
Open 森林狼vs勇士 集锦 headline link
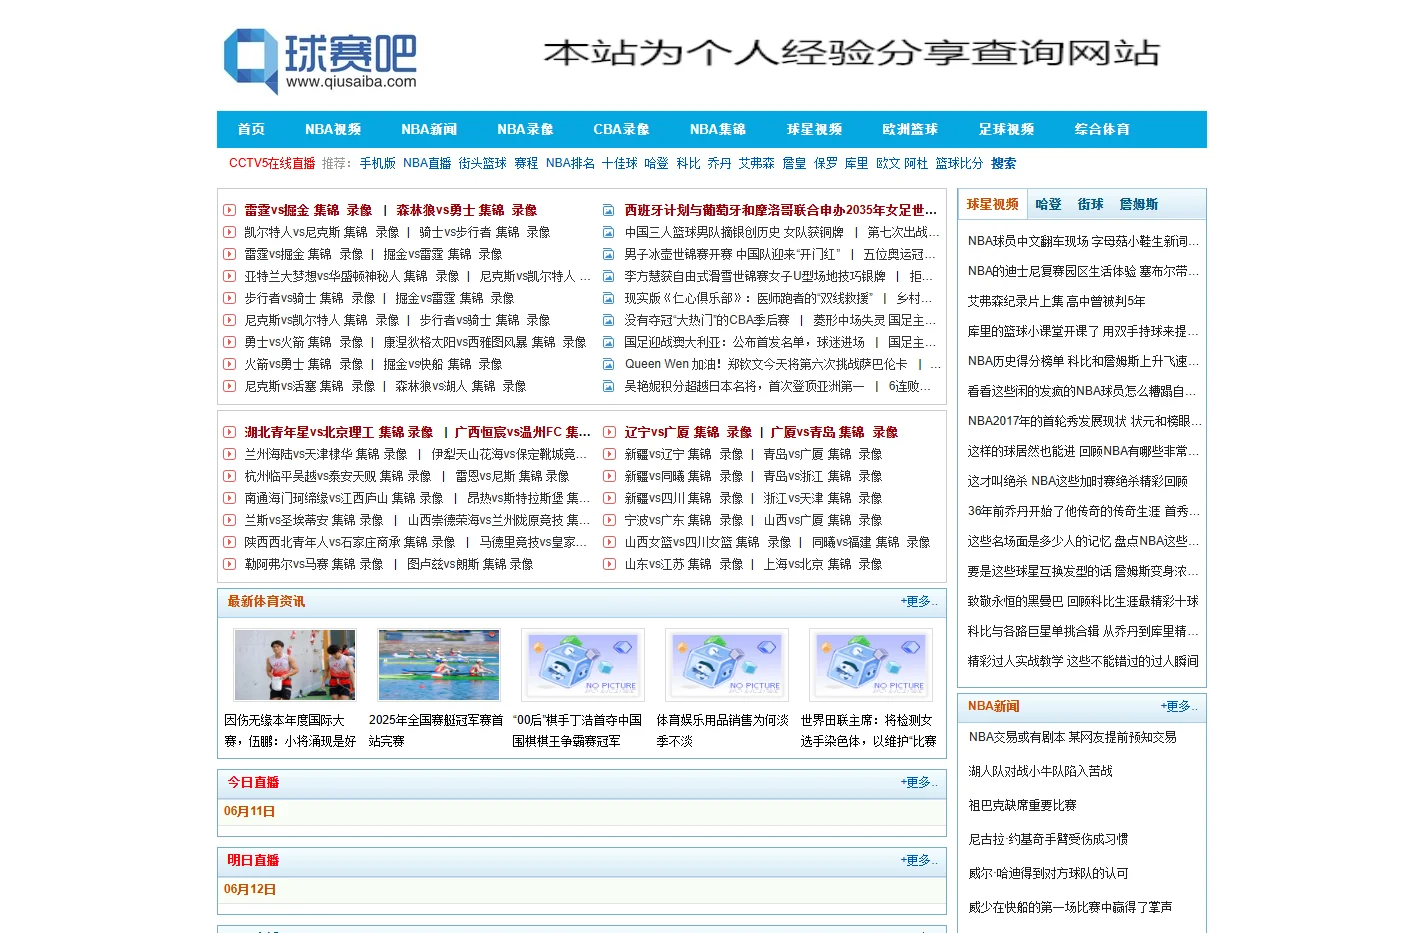coord(467,210)
